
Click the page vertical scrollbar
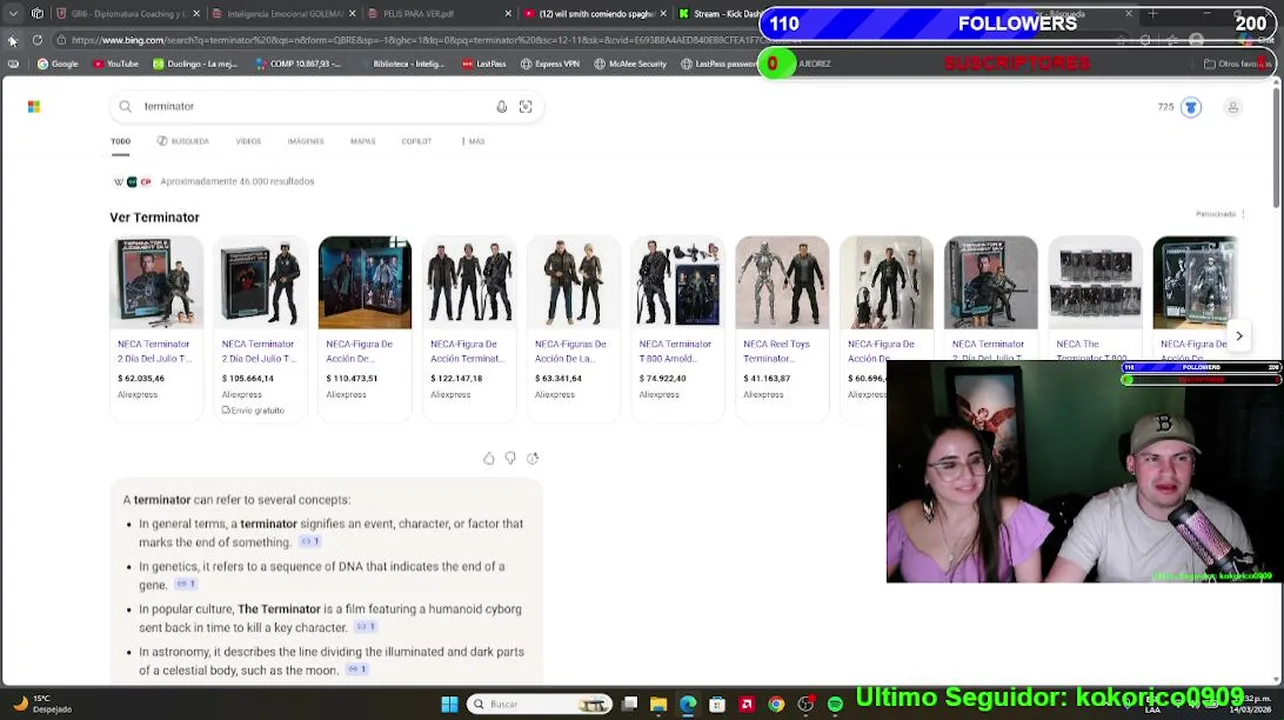click(x=1276, y=150)
